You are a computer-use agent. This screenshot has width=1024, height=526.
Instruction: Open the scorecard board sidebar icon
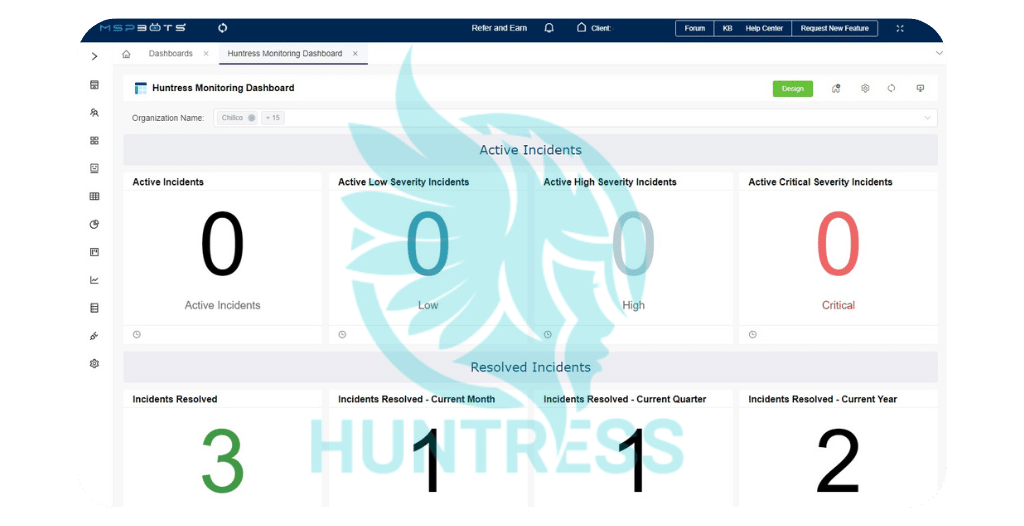(94, 252)
